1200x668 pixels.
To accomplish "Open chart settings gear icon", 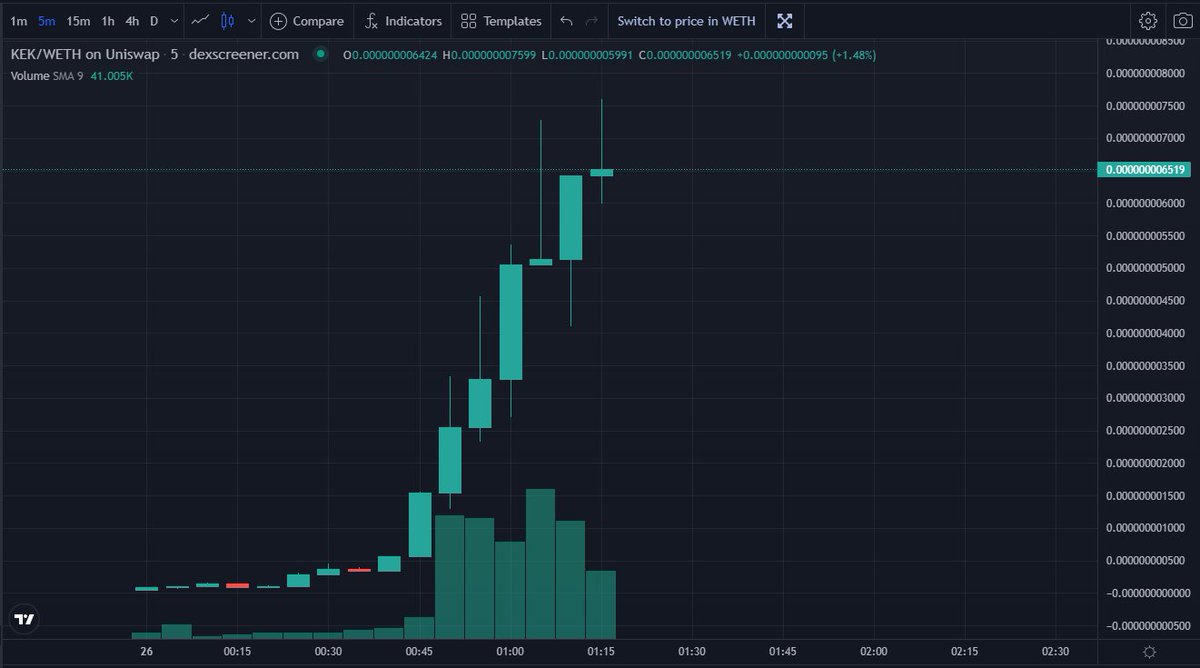I will pos(1148,21).
